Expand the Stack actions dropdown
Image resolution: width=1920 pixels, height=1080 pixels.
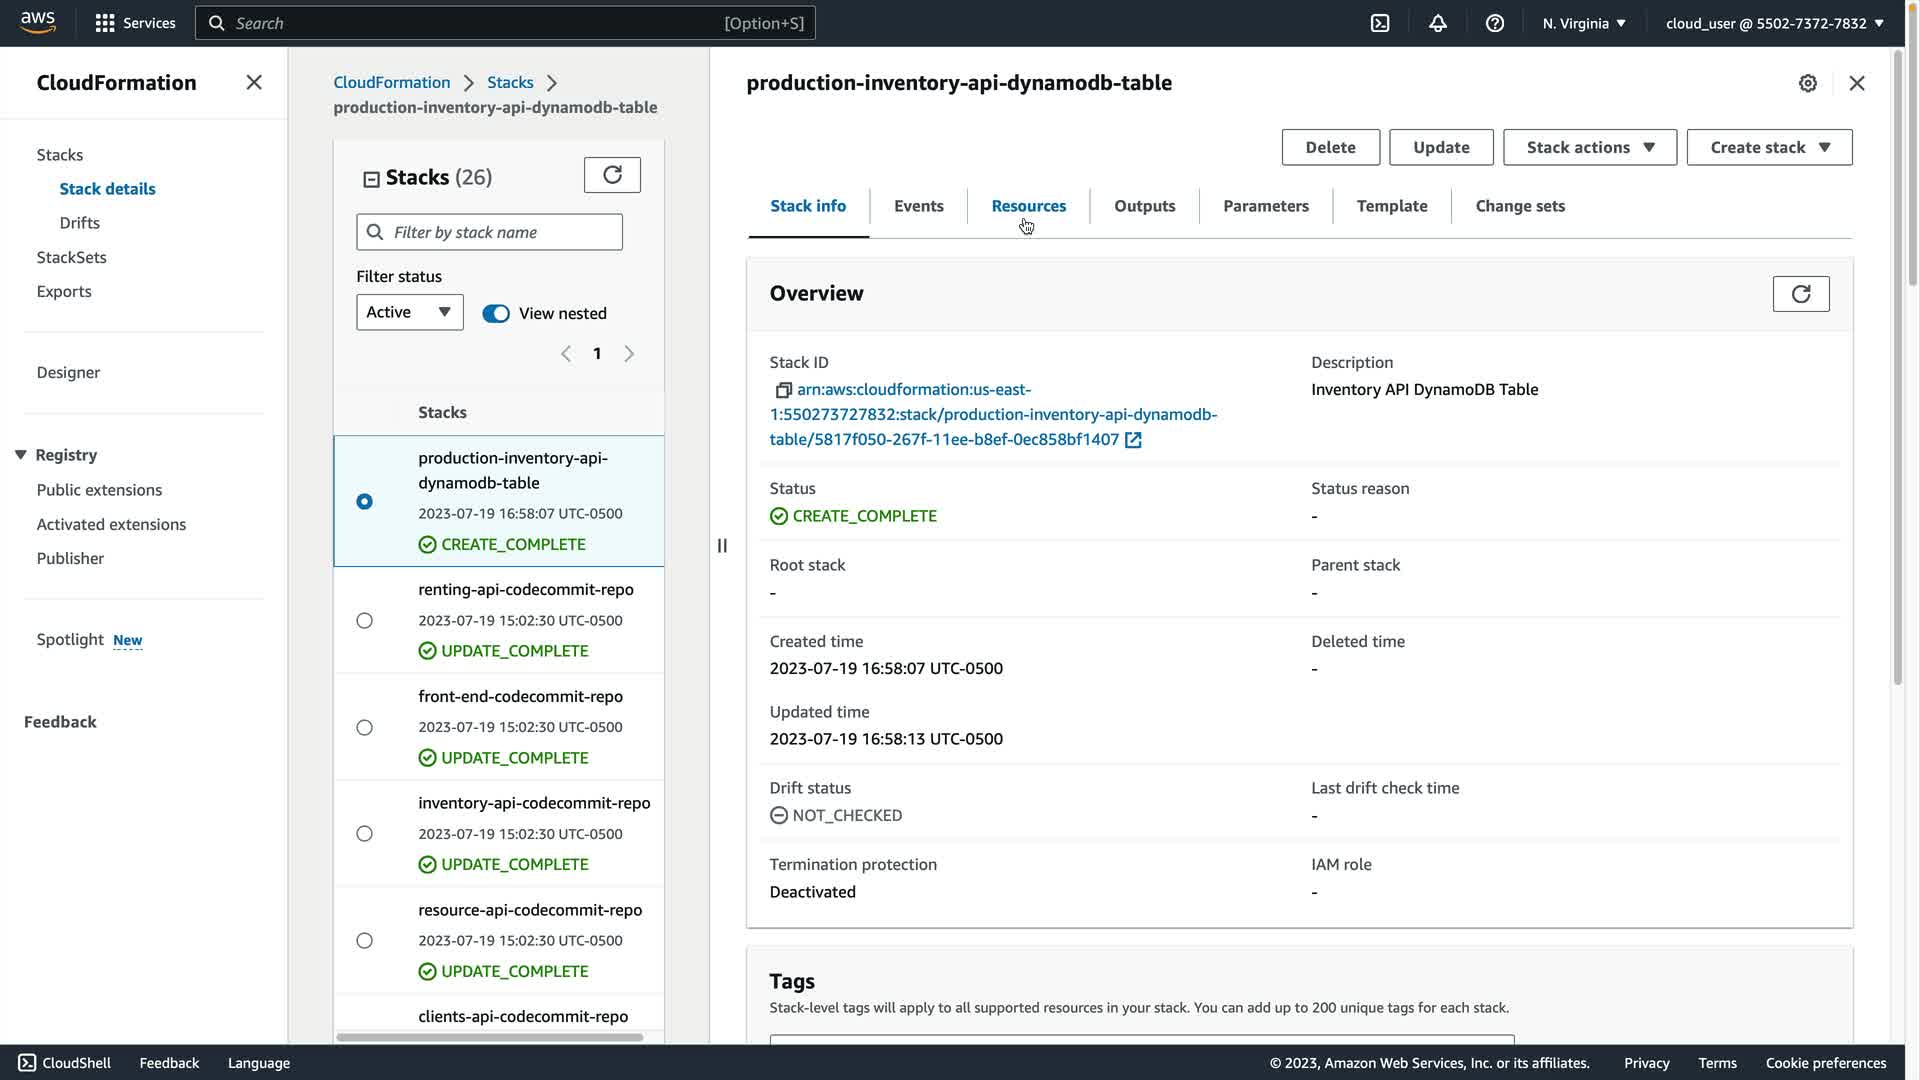click(x=1589, y=147)
